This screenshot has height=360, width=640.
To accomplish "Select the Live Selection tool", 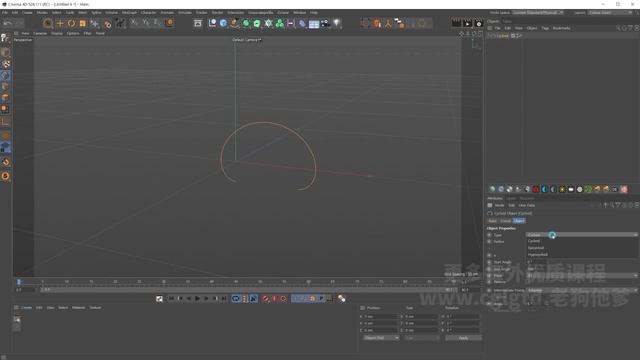I will [x=48, y=23].
